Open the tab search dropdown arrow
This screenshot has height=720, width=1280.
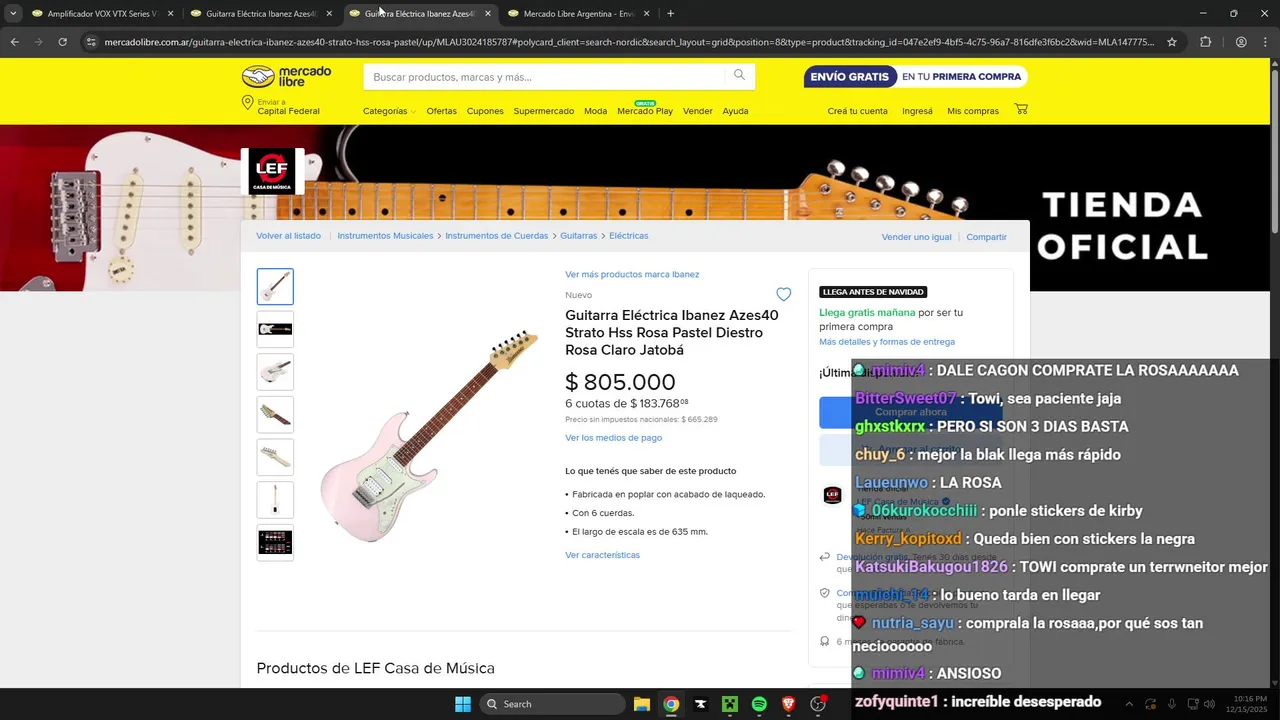point(13,14)
